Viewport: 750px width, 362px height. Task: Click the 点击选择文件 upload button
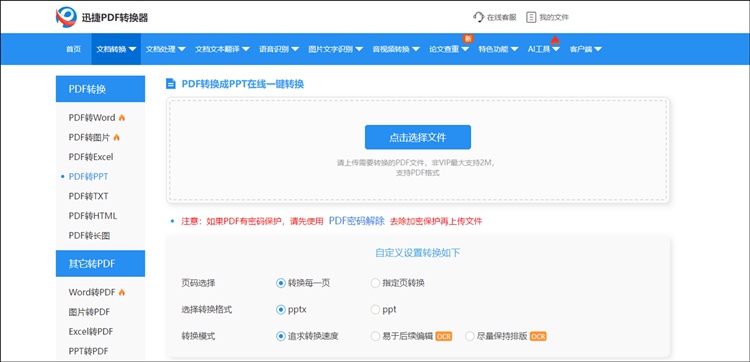point(418,137)
